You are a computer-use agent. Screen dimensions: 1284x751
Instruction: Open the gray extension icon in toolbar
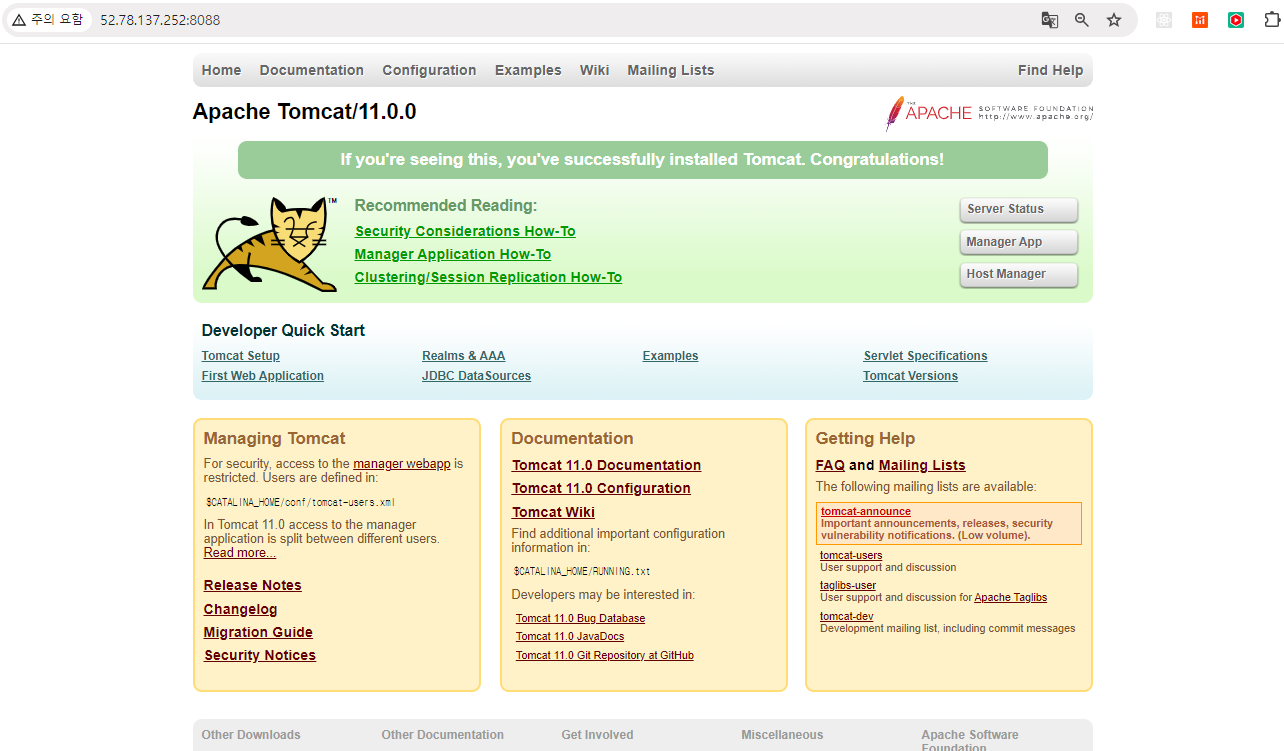tap(1164, 20)
